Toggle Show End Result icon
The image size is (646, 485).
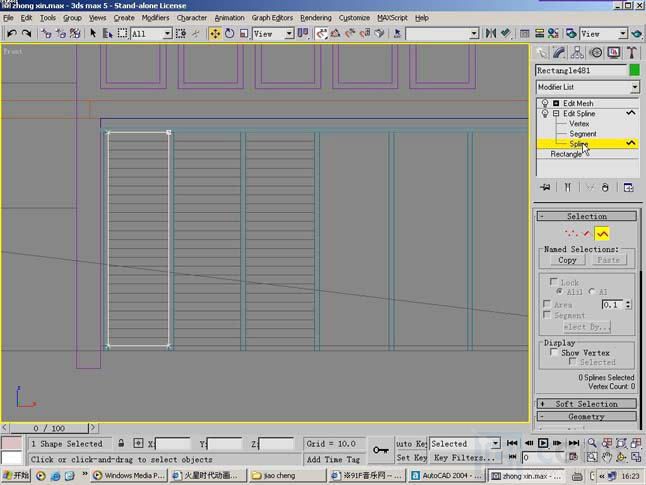[x=568, y=188]
